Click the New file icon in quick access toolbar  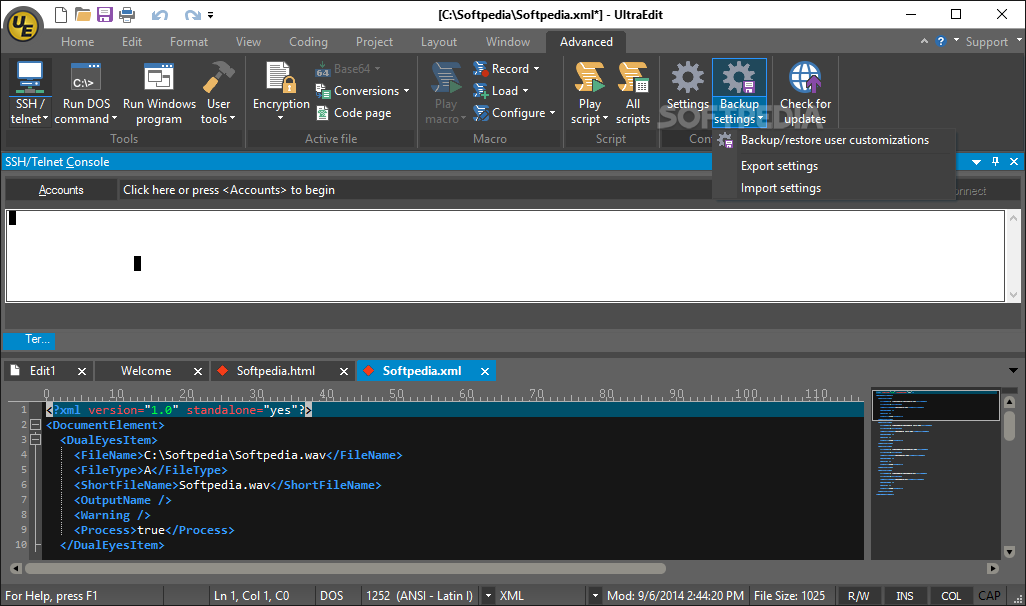point(60,14)
